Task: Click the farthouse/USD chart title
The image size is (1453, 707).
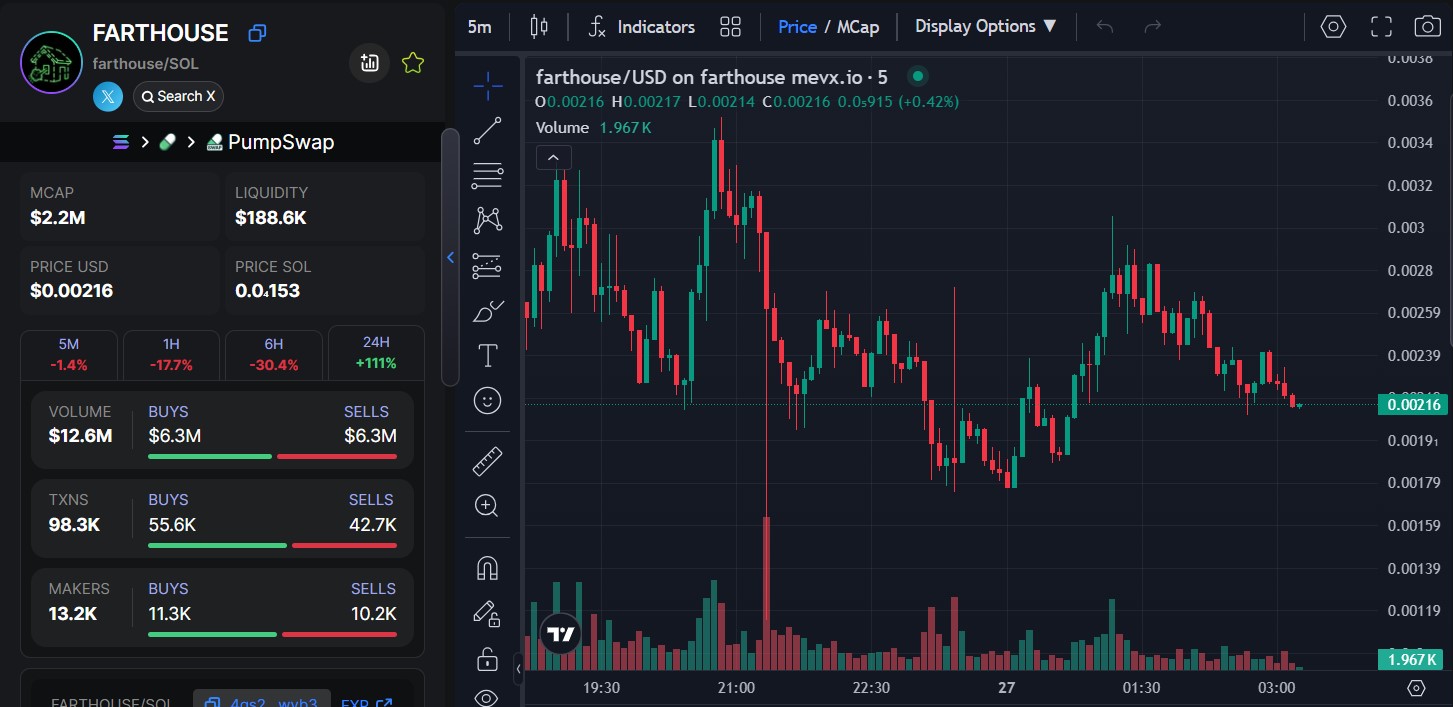Action: coord(711,77)
